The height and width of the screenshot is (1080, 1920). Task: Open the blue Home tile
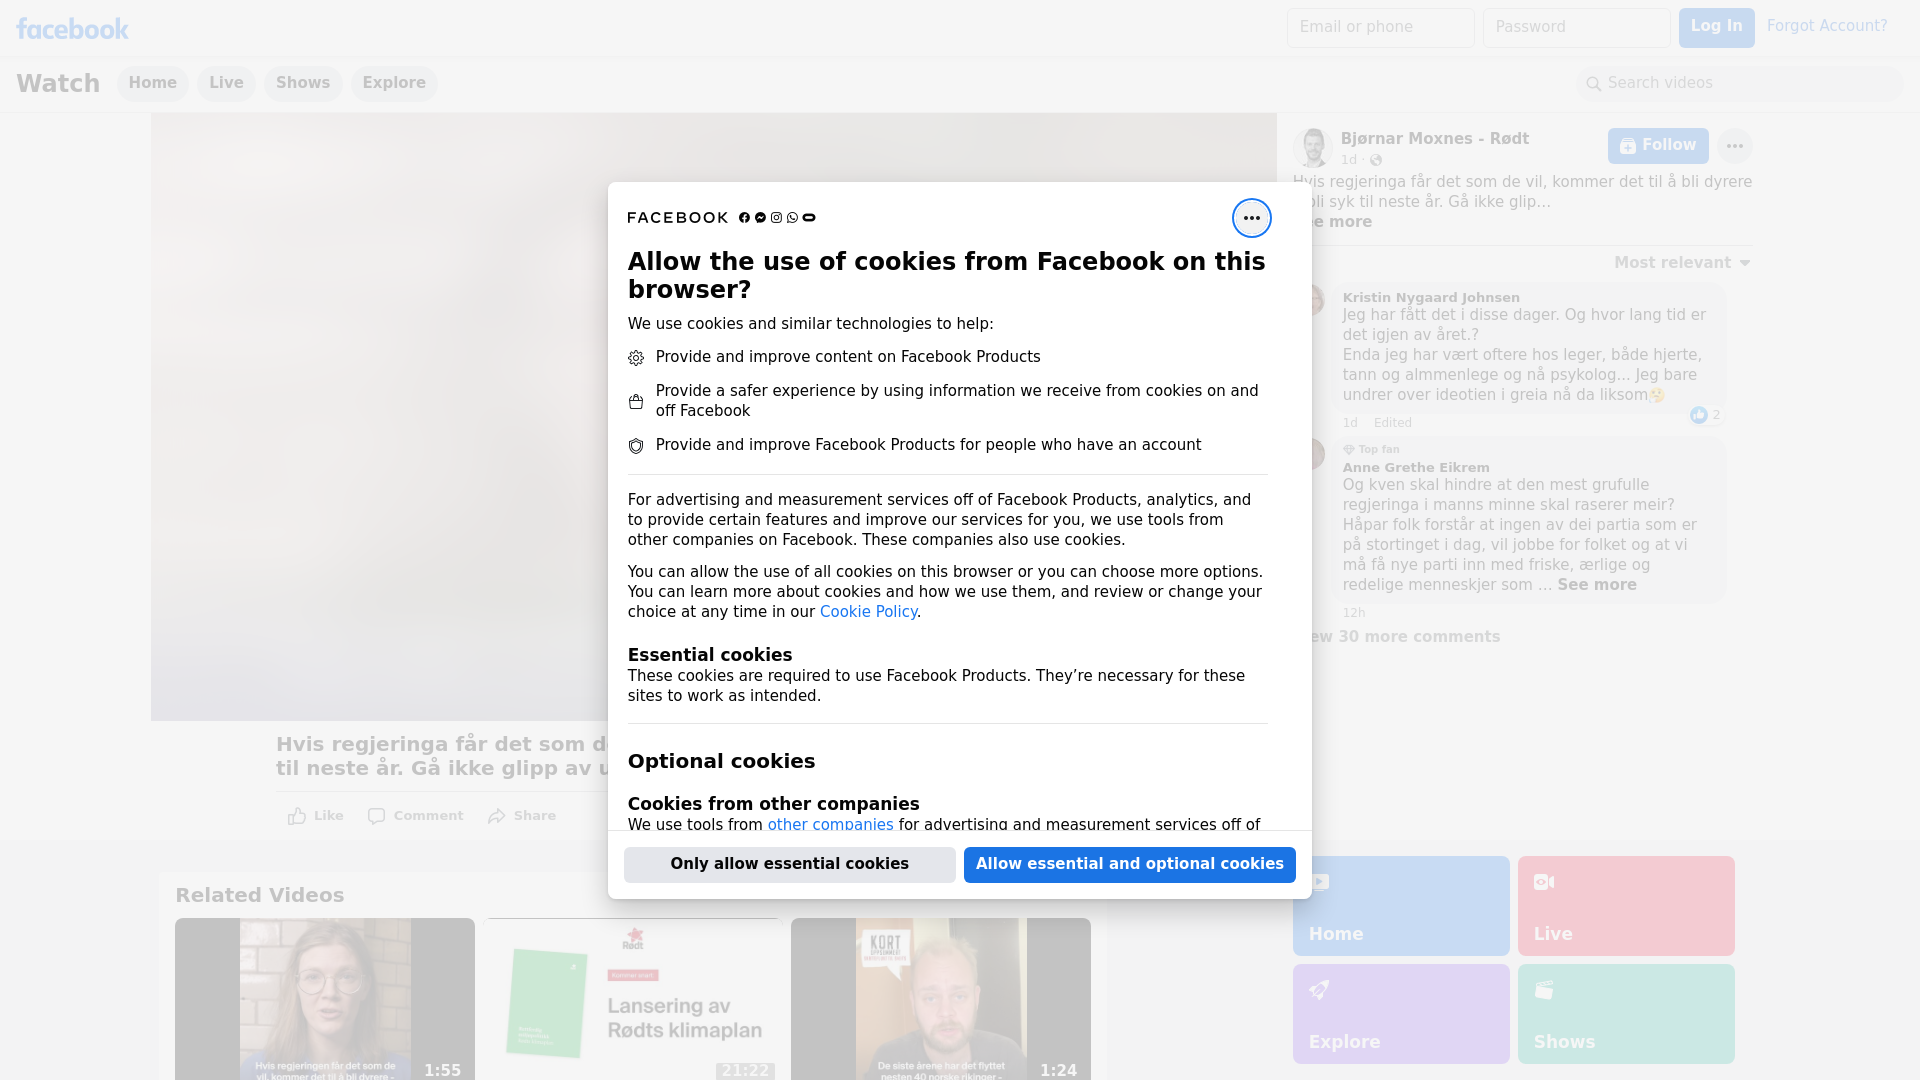1401,906
